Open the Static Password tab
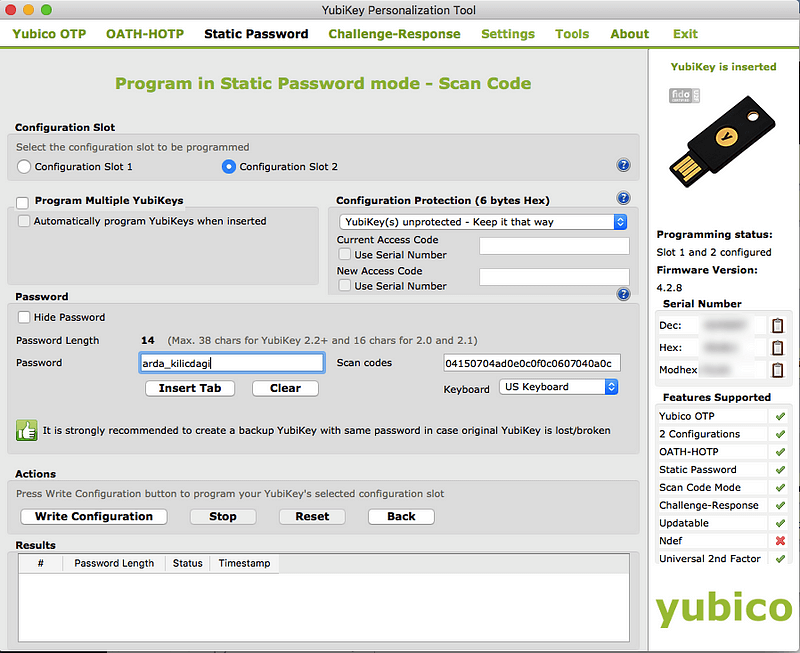 point(256,34)
